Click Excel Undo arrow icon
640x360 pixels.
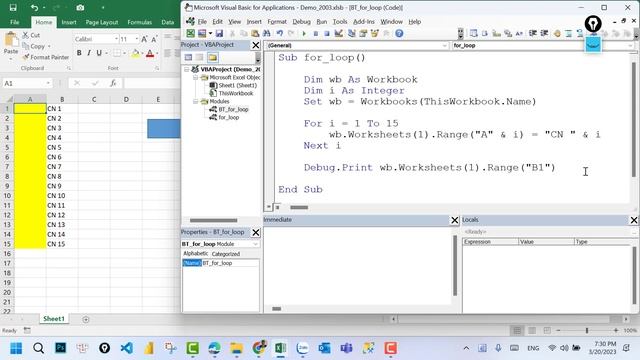34,7
